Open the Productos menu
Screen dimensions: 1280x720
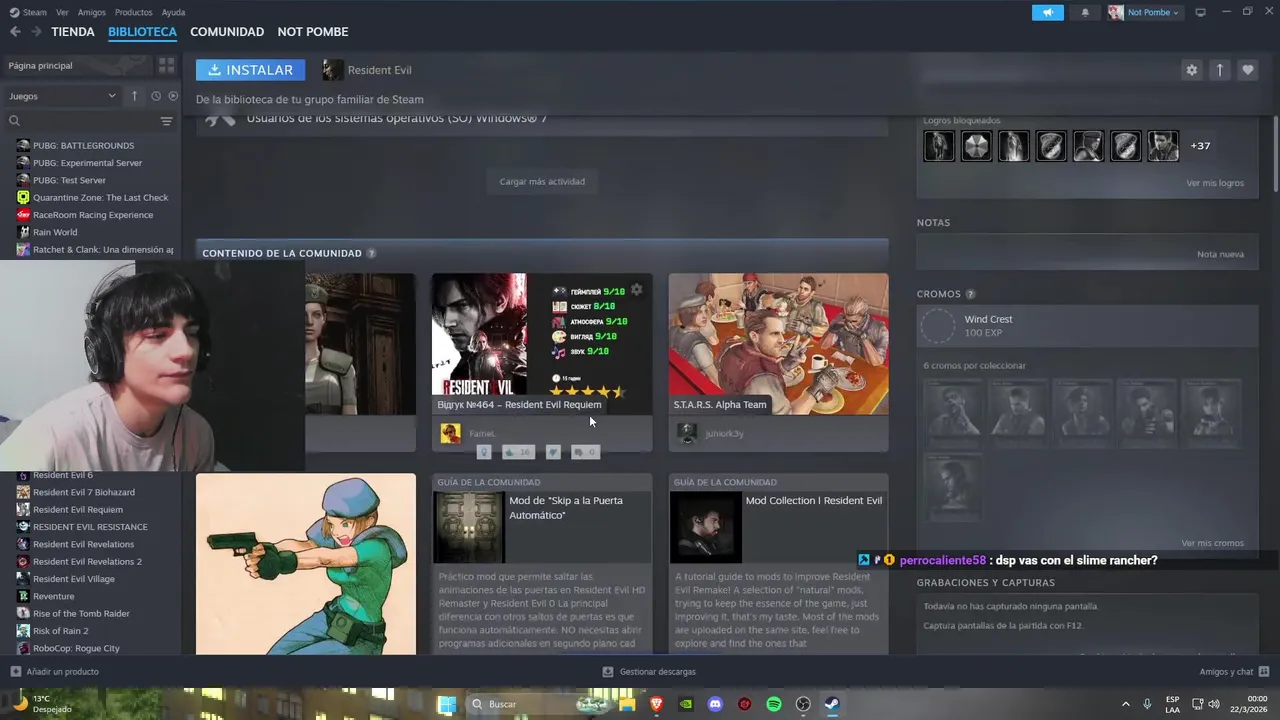click(x=134, y=12)
